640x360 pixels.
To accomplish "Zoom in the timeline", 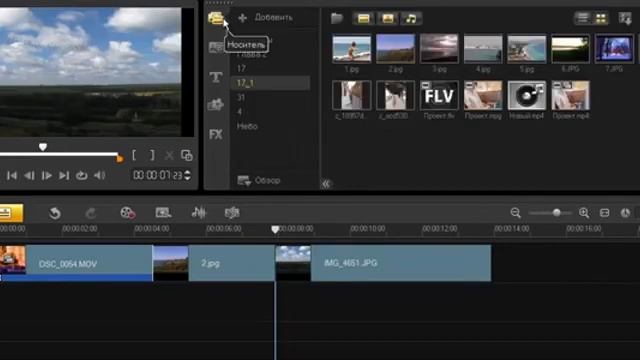I will (584, 213).
